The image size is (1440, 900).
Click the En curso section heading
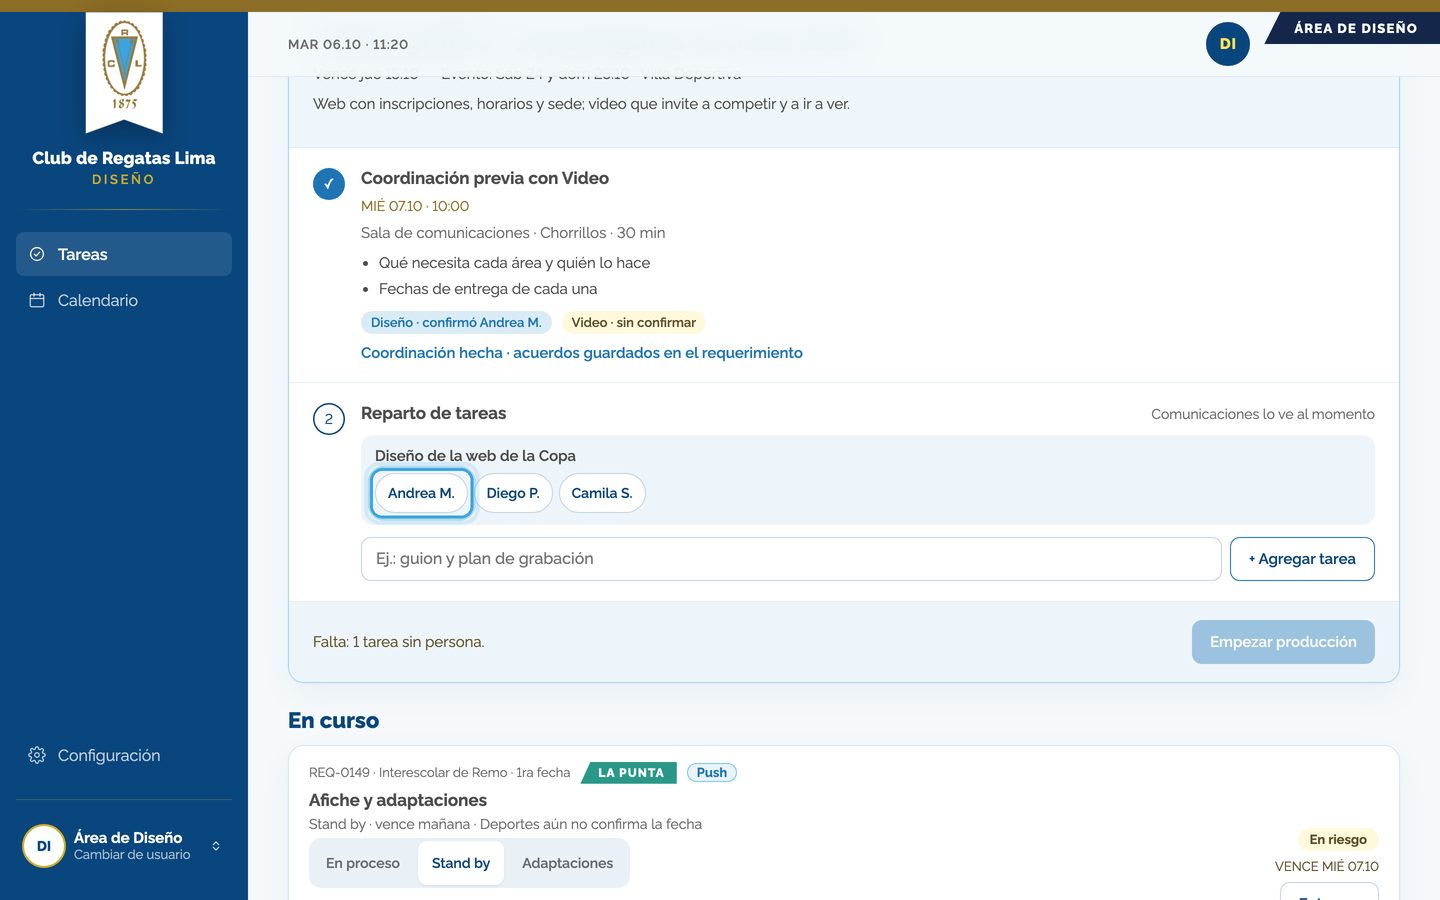(x=334, y=720)
